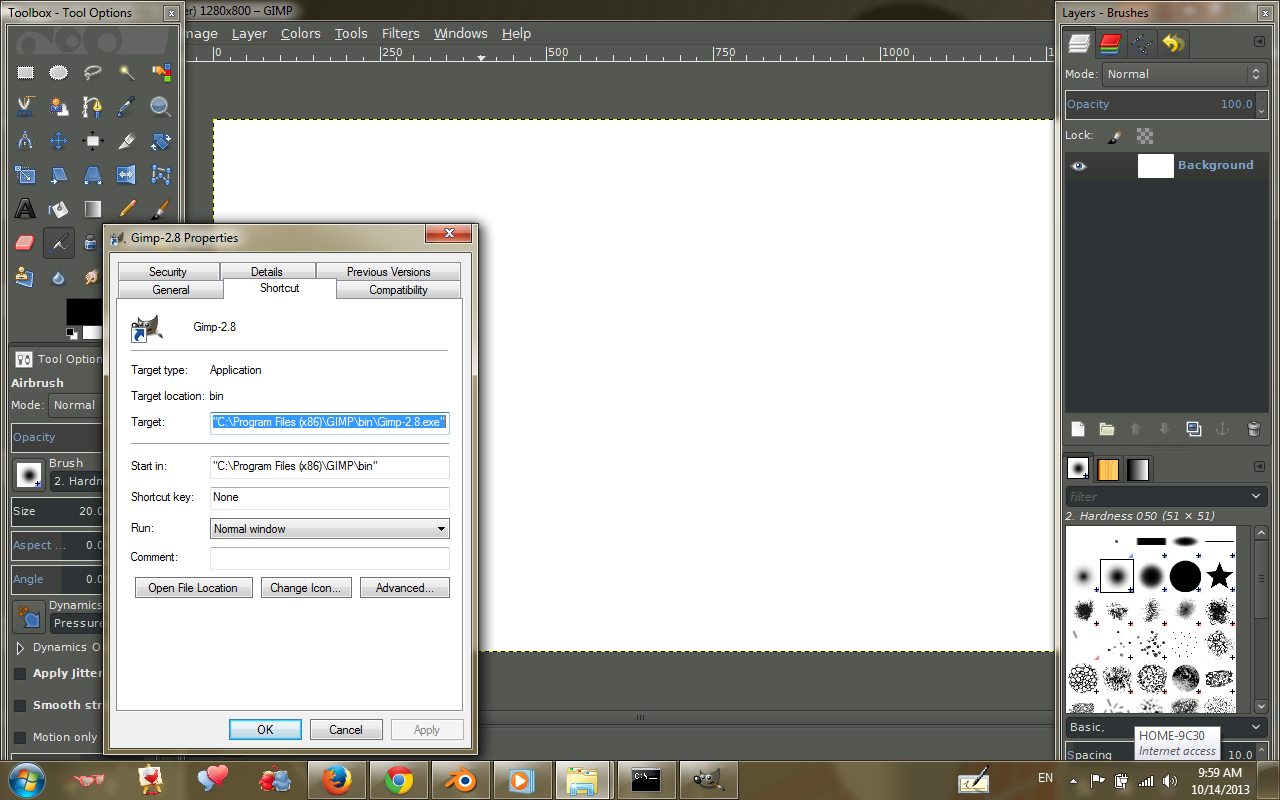Switch to the Security tab
Screen dimensions: 1280x800
click(x=168, y=271)
